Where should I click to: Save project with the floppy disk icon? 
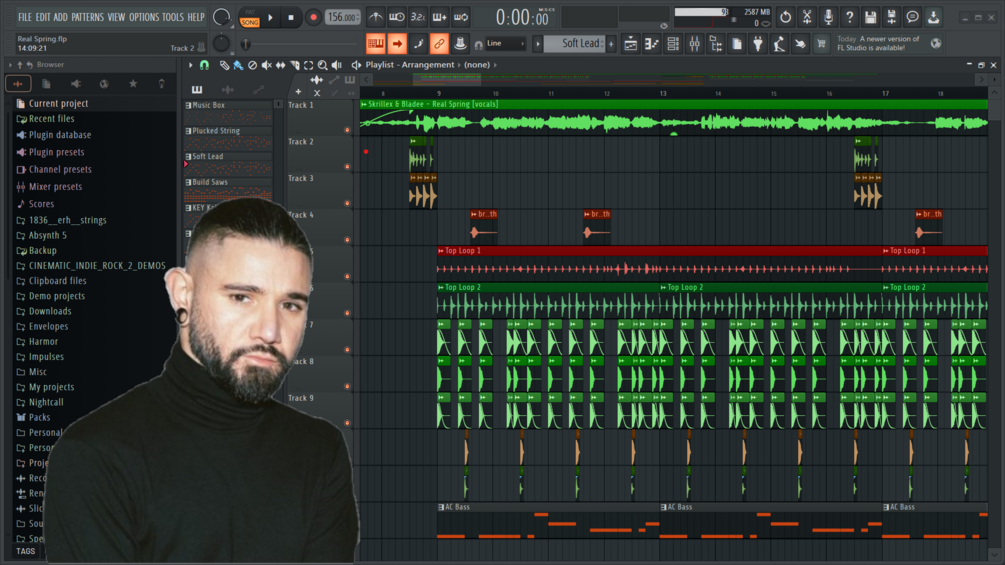[x=870, y=17]
